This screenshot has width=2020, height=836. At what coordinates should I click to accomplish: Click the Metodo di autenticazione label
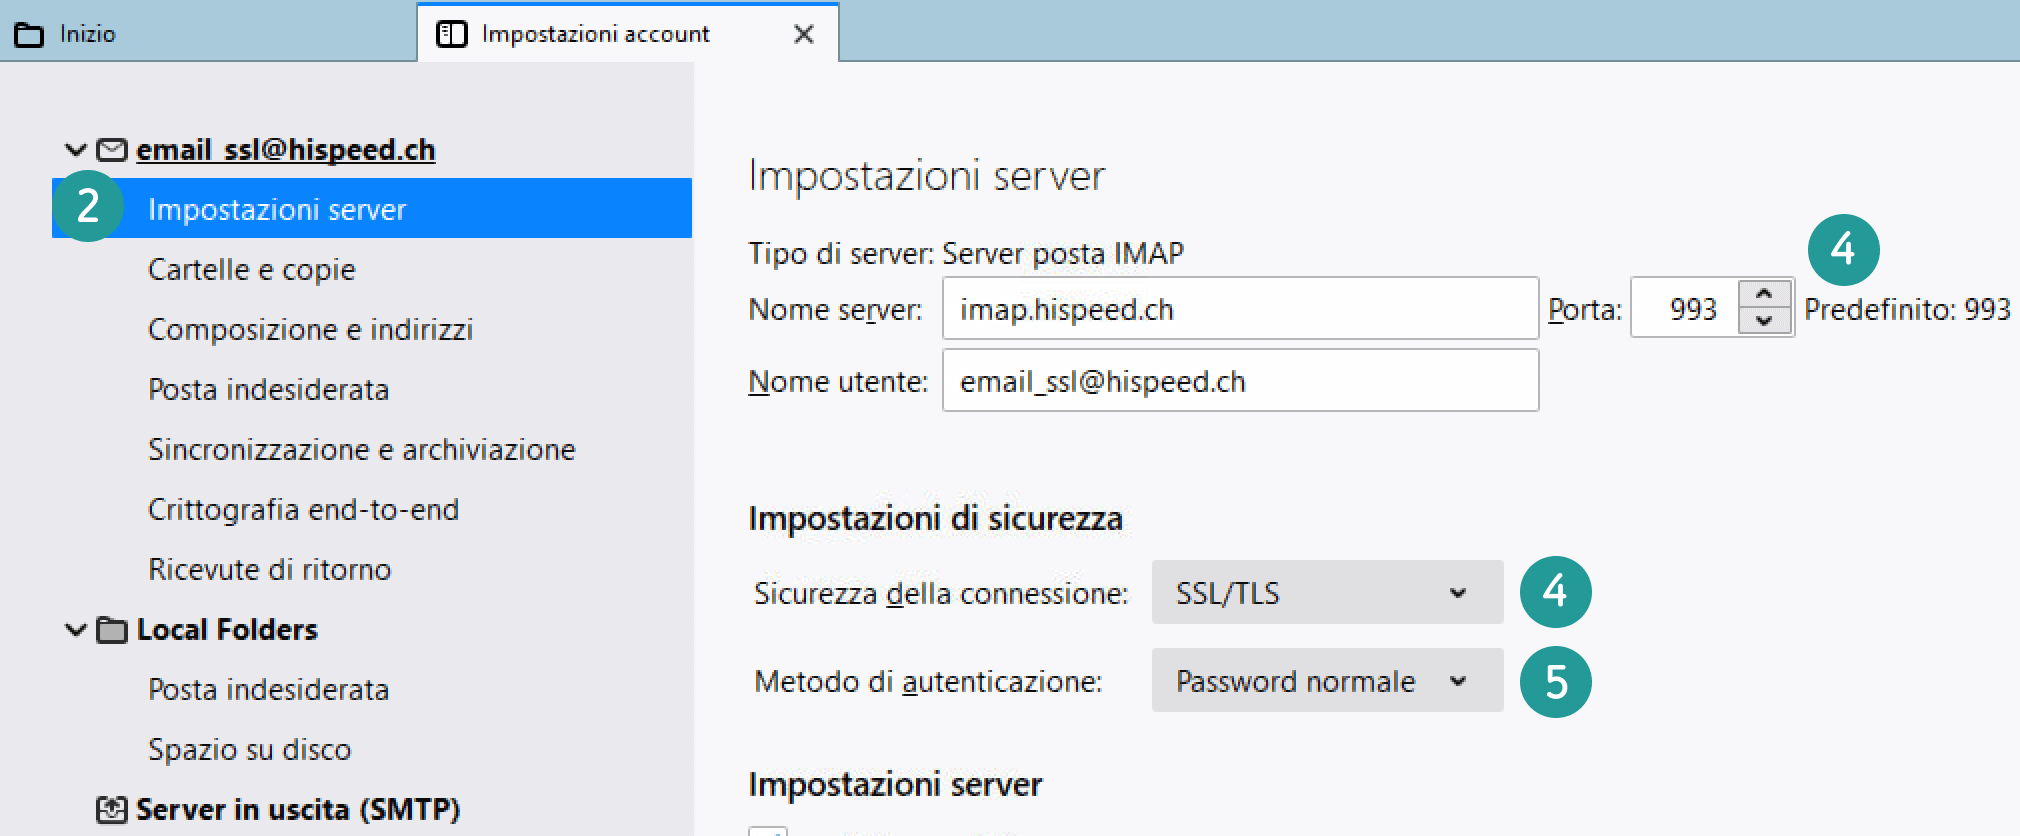(928, 681)
